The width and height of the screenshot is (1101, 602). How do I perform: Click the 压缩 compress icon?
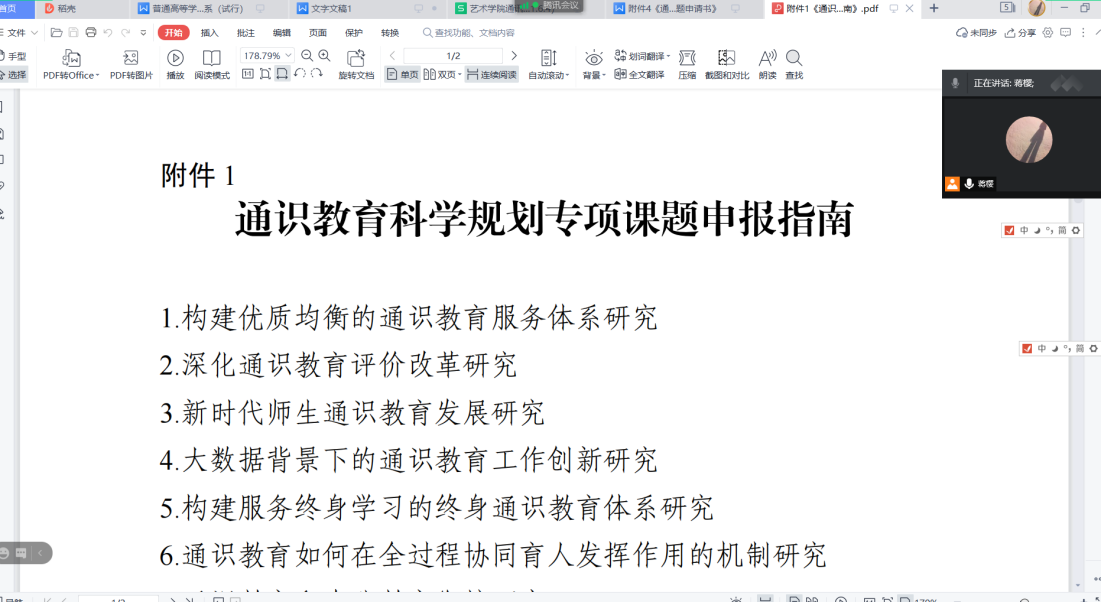click(x=687, y=58)
